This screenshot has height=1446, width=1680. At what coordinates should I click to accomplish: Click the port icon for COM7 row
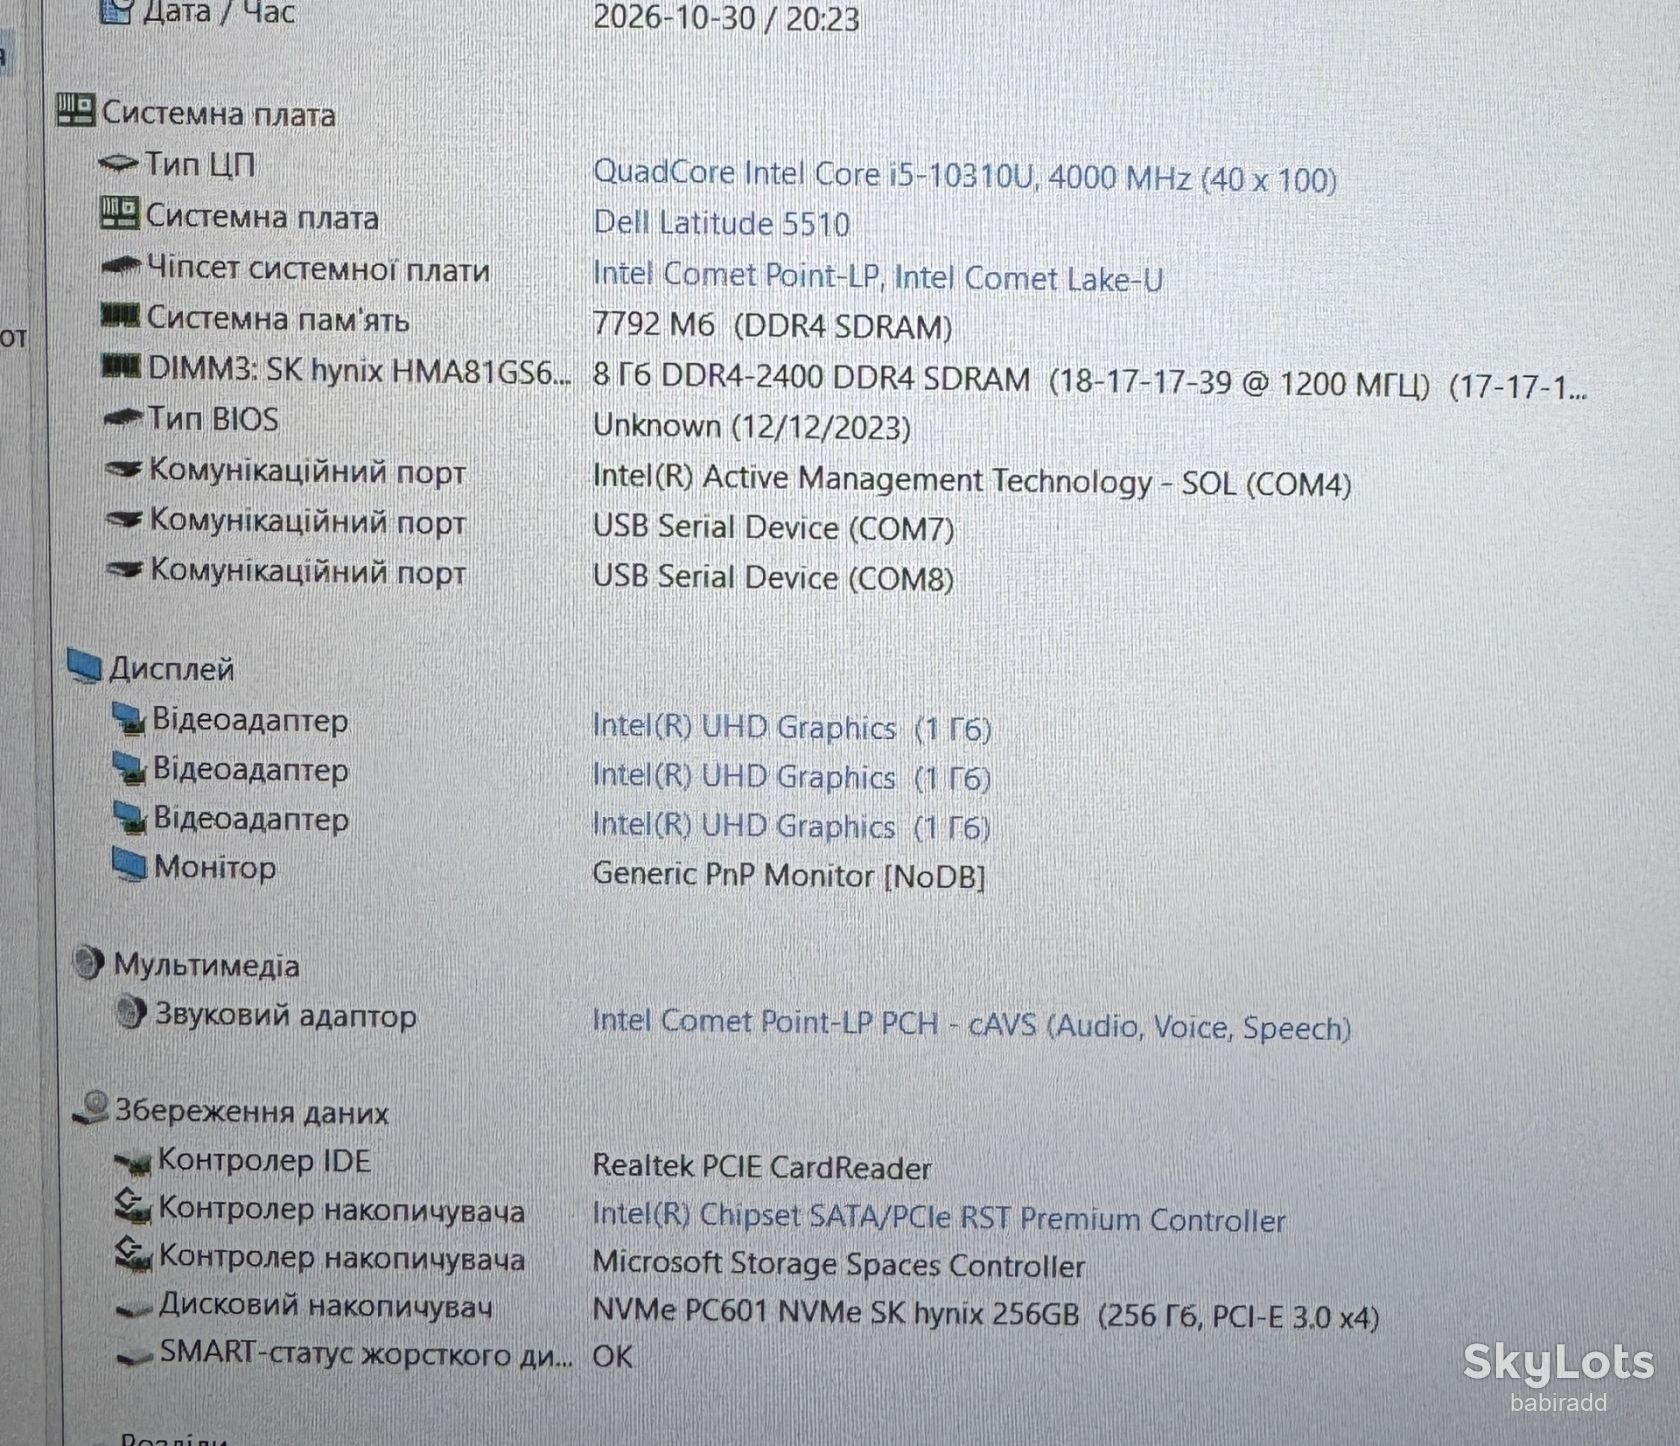tap(125, 518)
